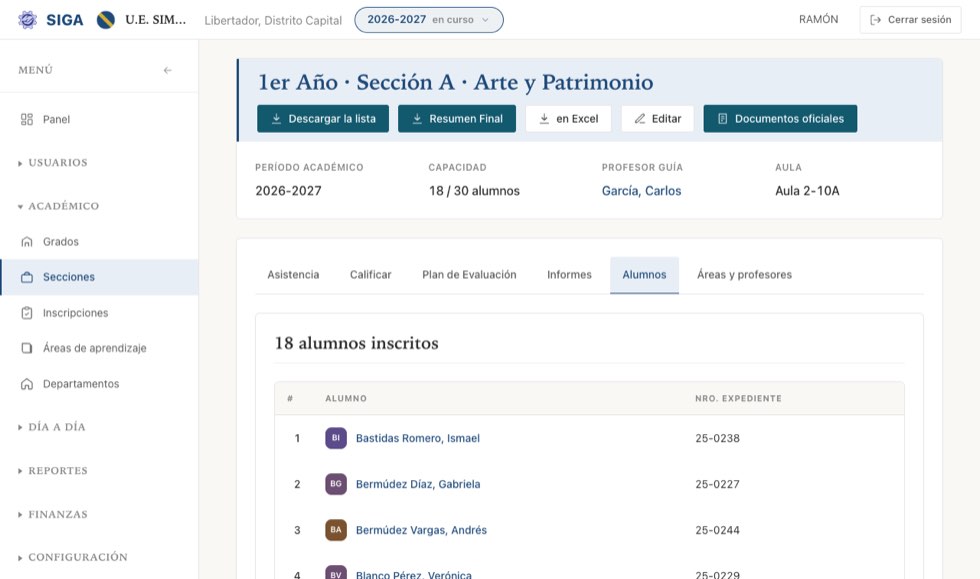The image size is (980, 579).
Task: Expand the FINANZAS menu group
Action: 53,515
